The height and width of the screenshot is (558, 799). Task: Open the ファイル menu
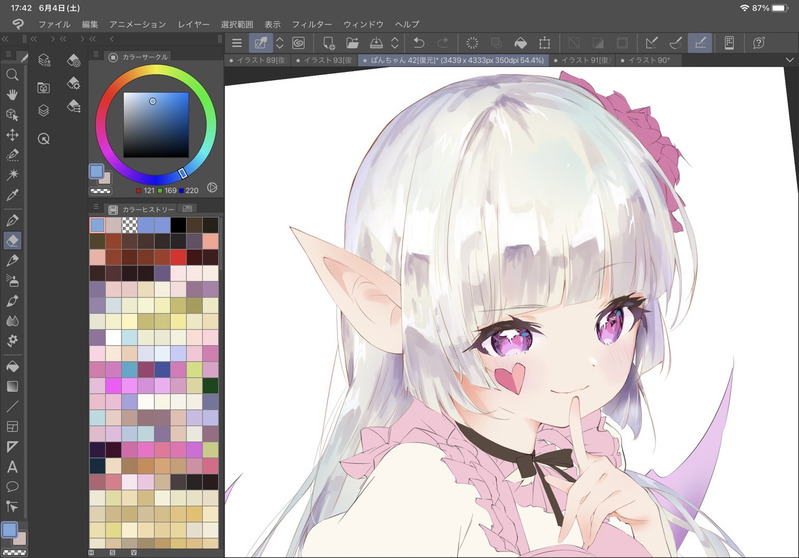pyautogui.click(x=54, y=24)
